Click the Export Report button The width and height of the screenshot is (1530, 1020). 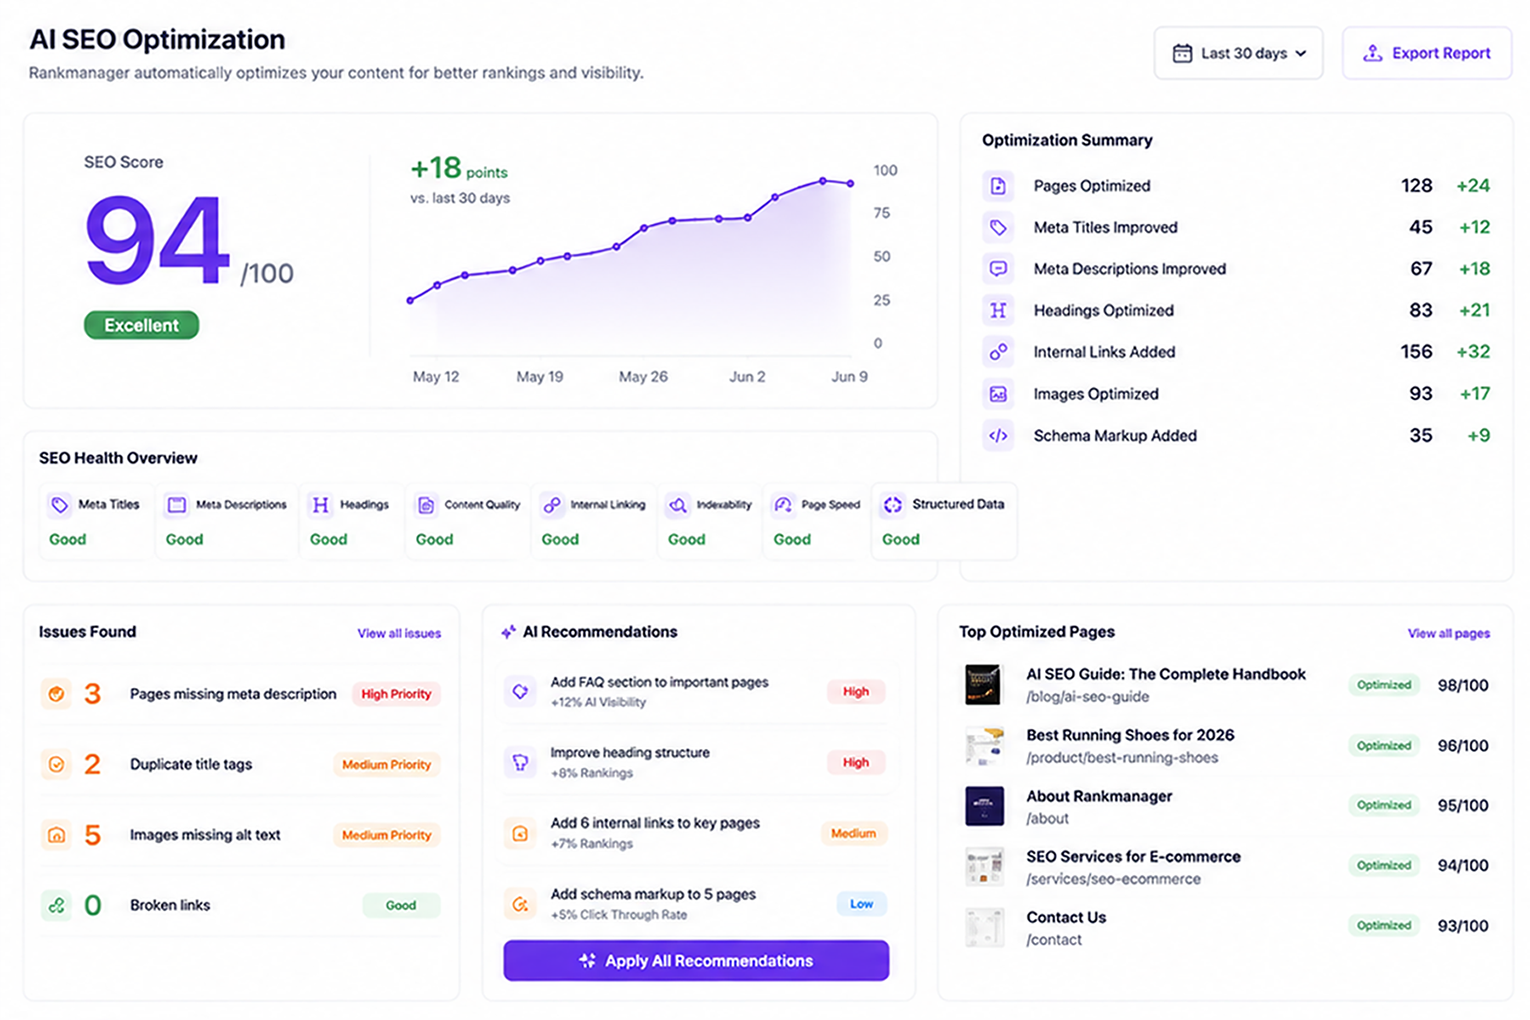(x=1427, y=53)
